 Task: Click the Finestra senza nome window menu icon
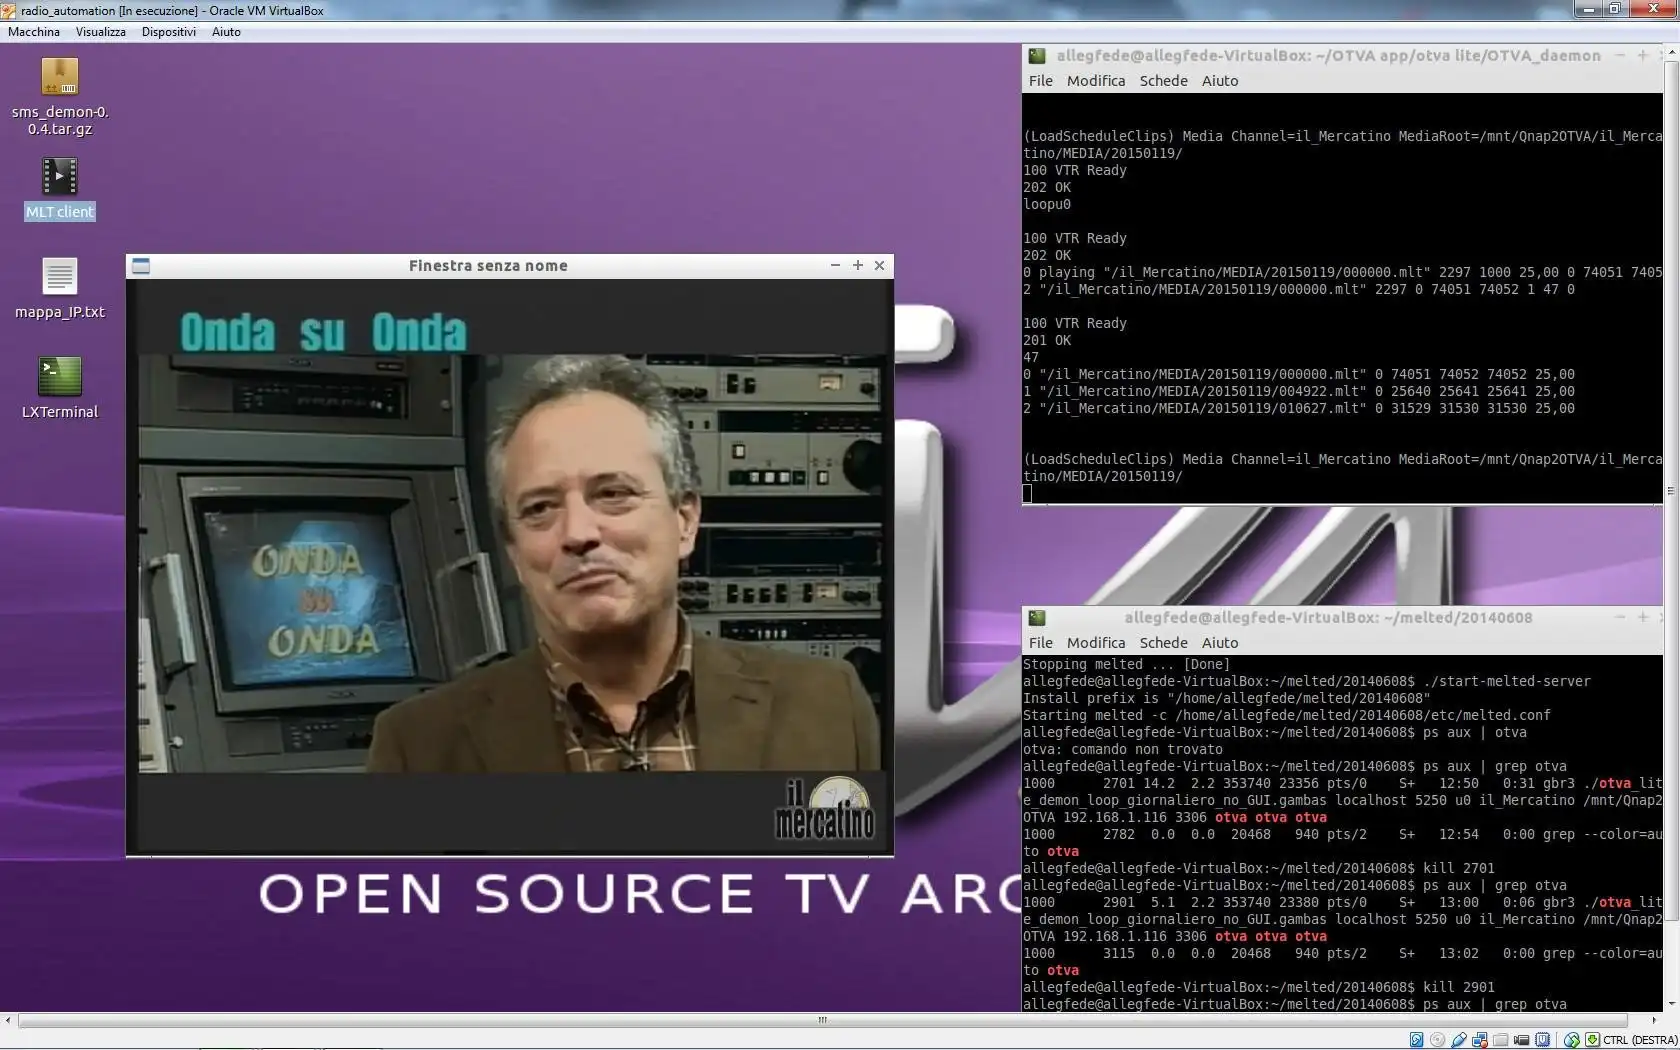coord(141,266)
